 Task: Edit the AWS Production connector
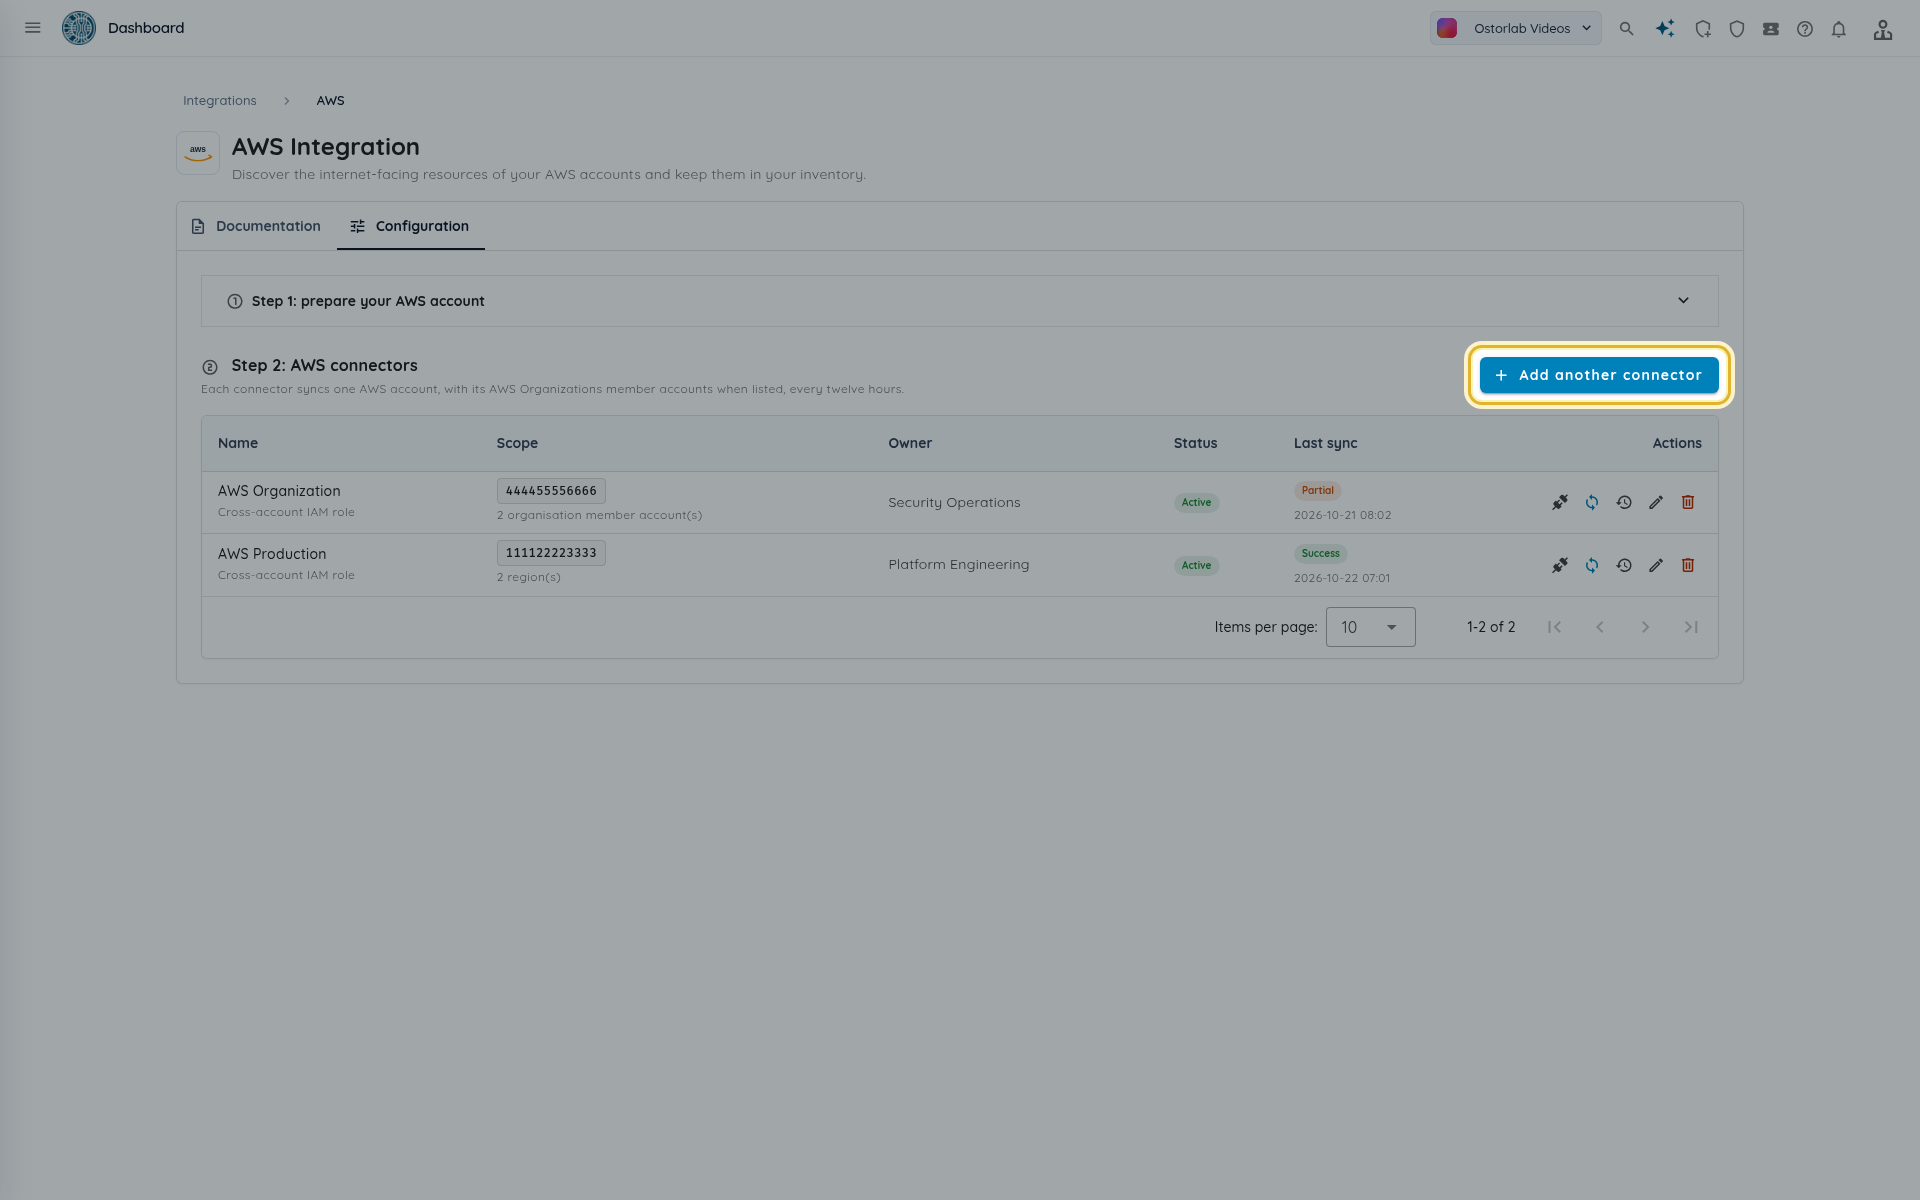pyautogui.click(x=1656, y=565)
